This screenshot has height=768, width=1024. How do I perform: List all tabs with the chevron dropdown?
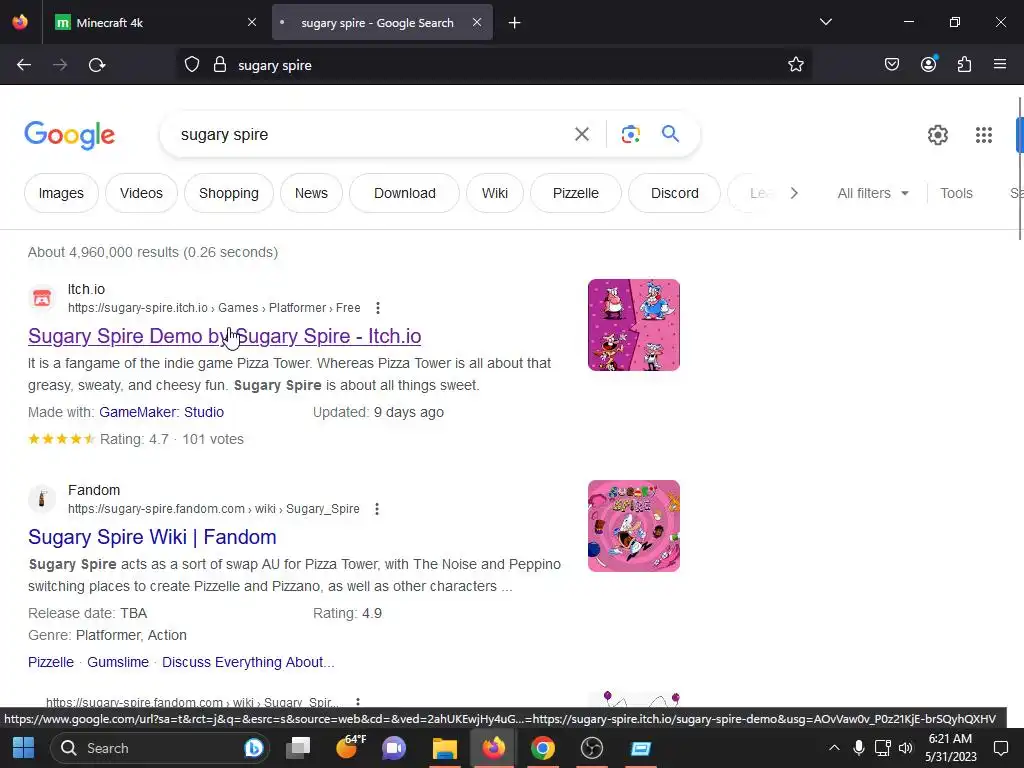click(x=825, y=22)
